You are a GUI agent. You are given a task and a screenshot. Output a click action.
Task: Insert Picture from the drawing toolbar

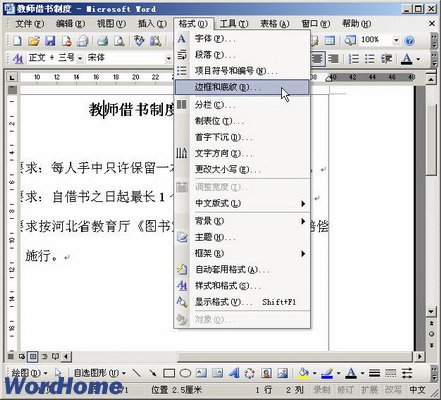[283, 373]
